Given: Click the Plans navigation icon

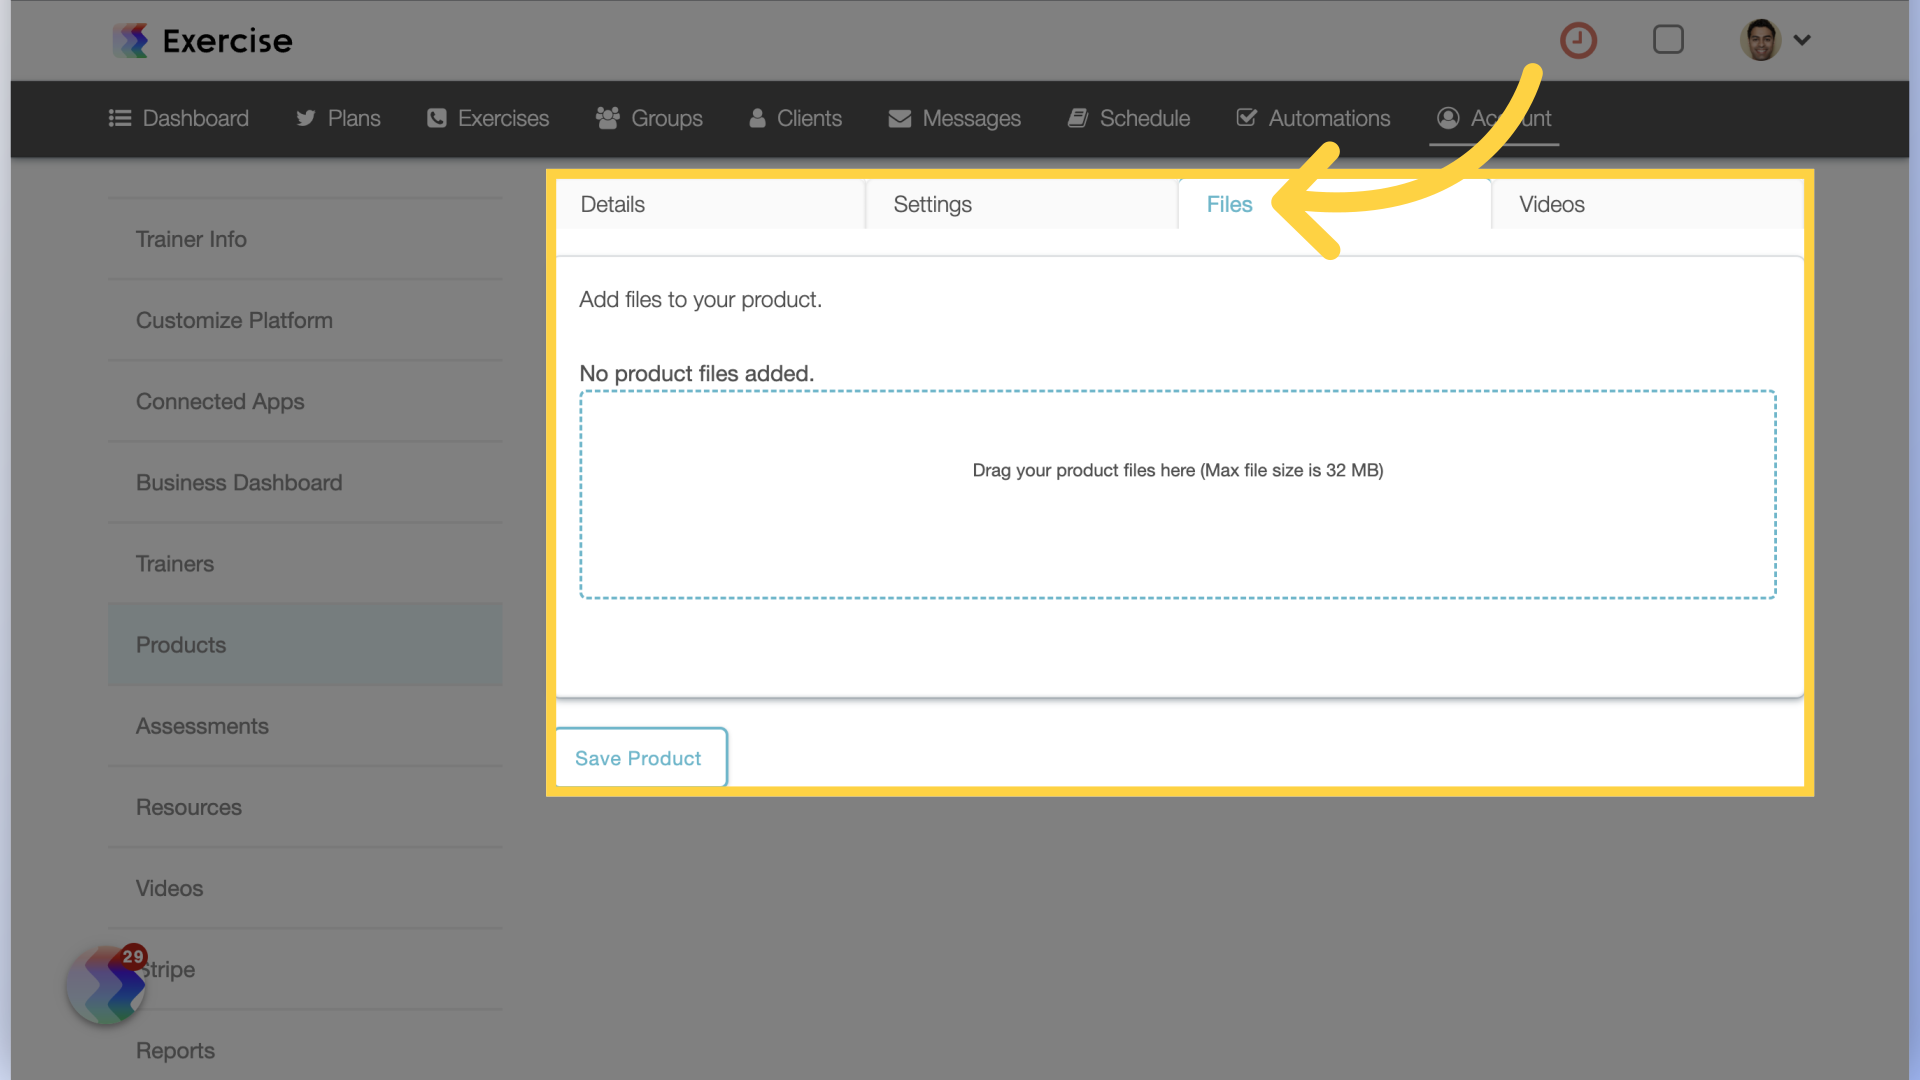Looking at the screenshot, I should tap(306, 117).
